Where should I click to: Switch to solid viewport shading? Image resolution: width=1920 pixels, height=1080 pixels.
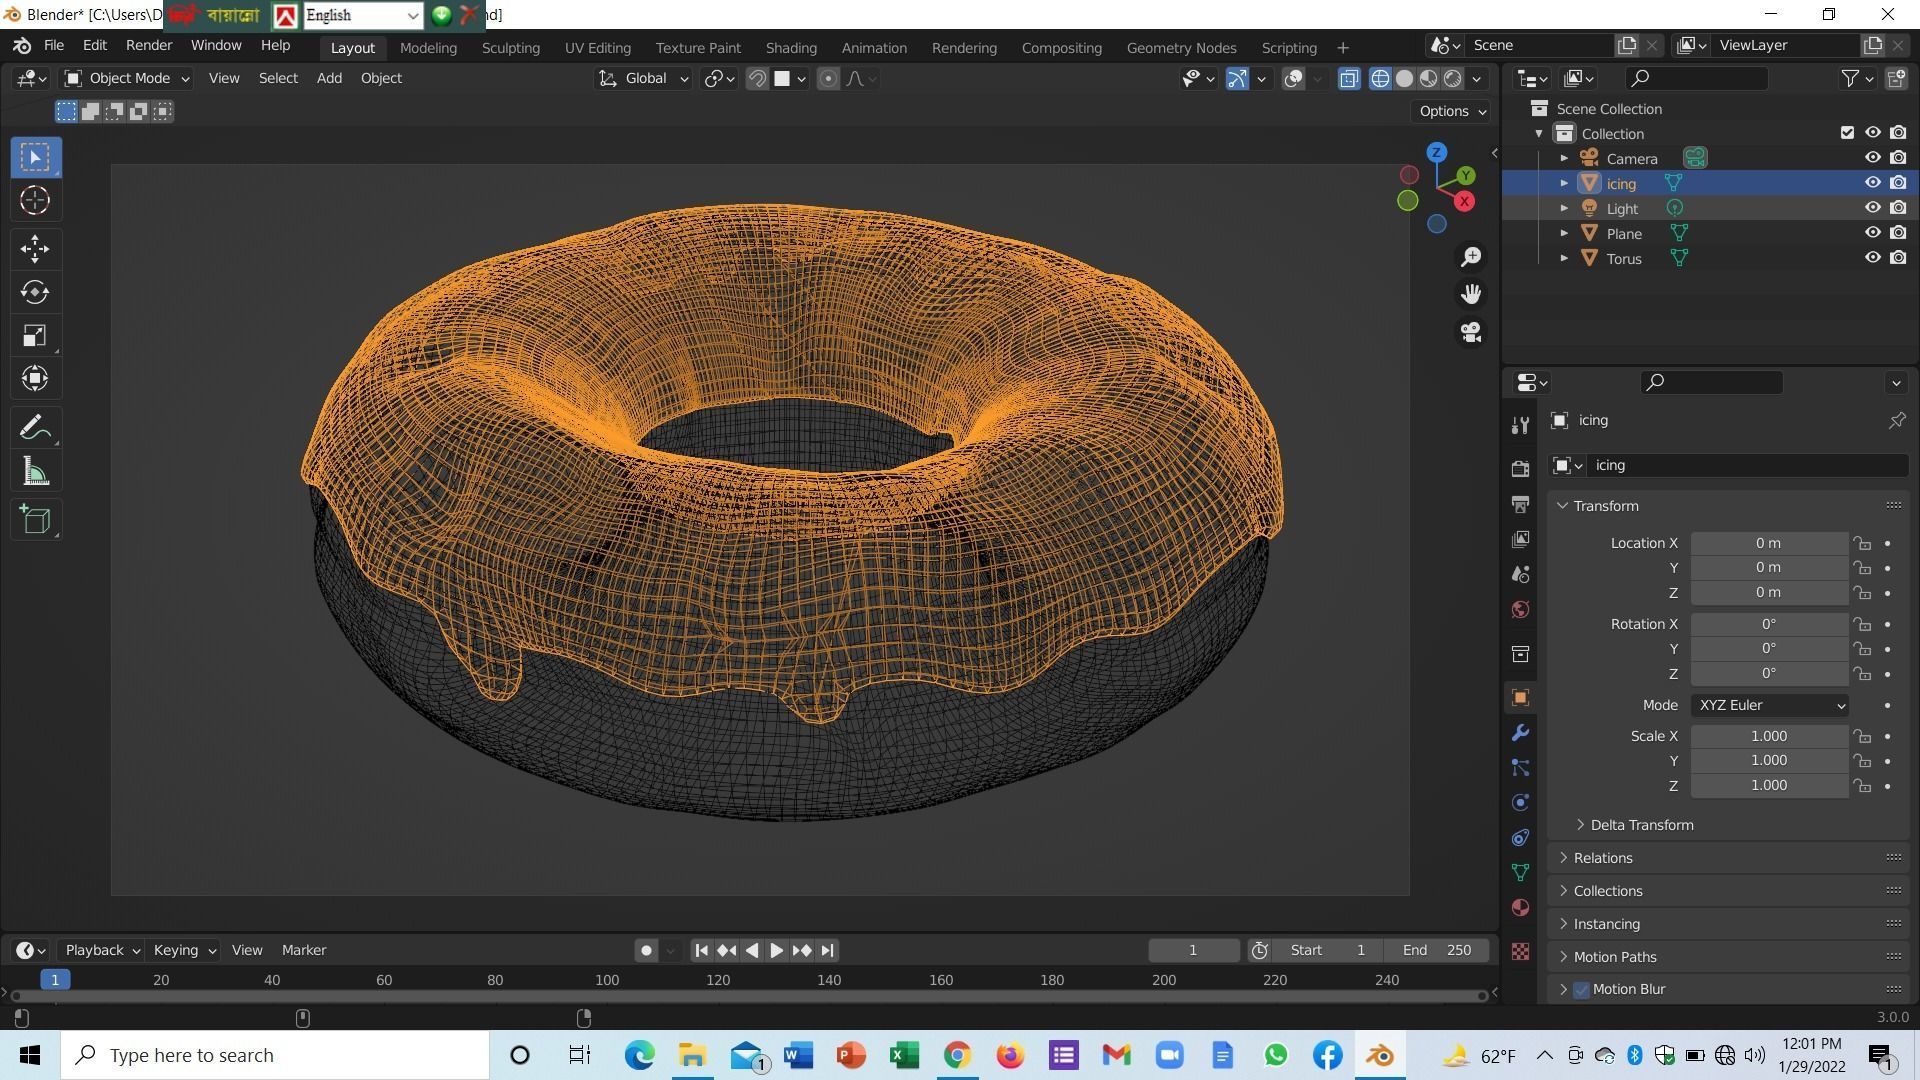click(x=1404, y=79)
